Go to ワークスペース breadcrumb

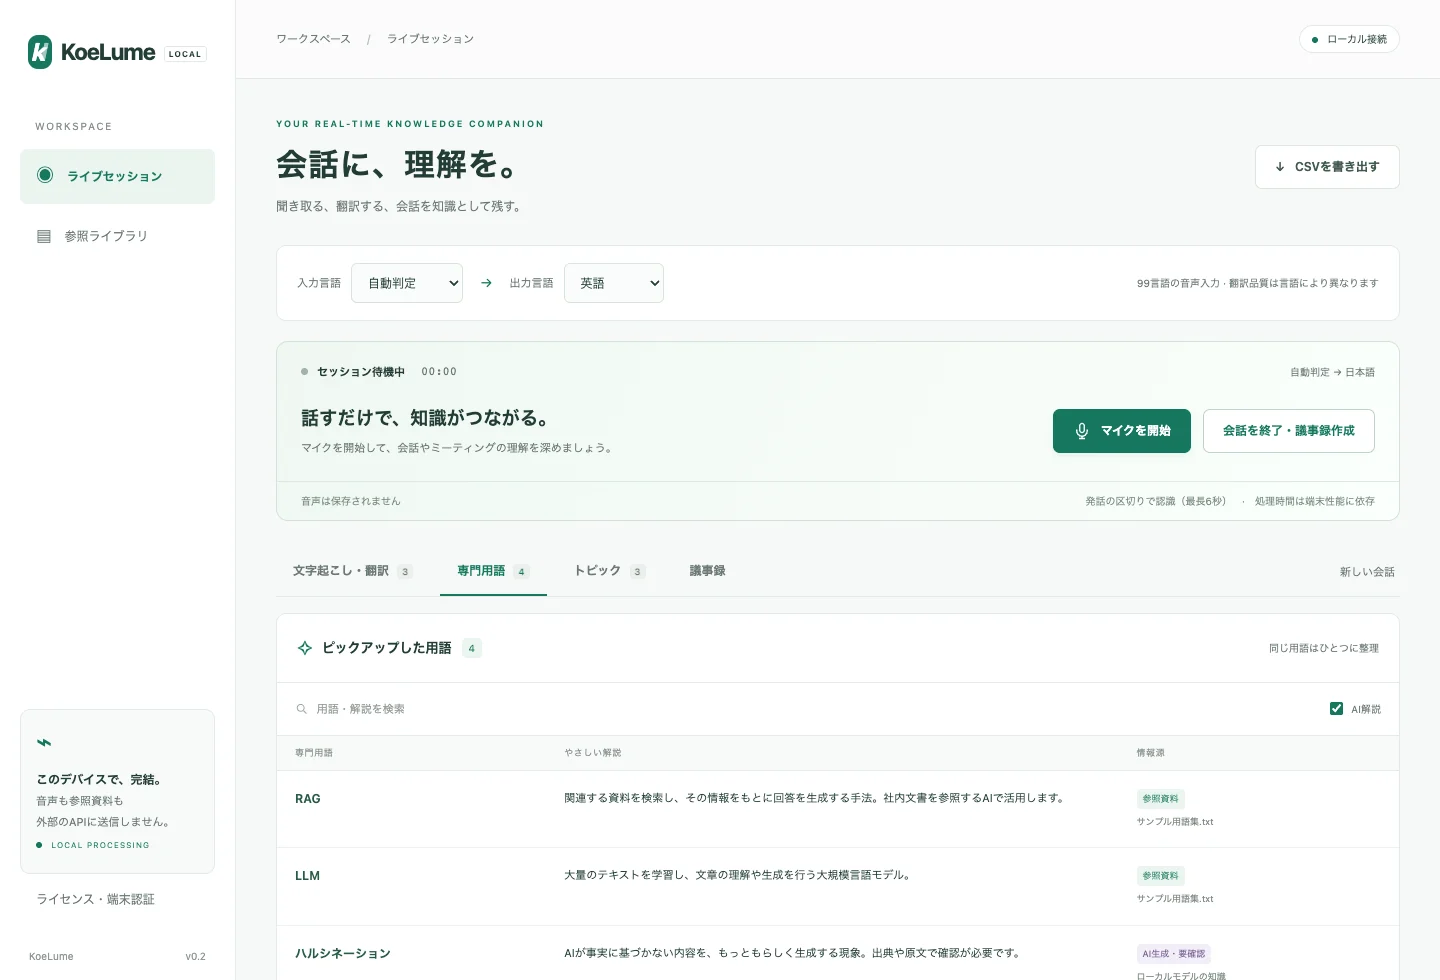click(313, 39)
